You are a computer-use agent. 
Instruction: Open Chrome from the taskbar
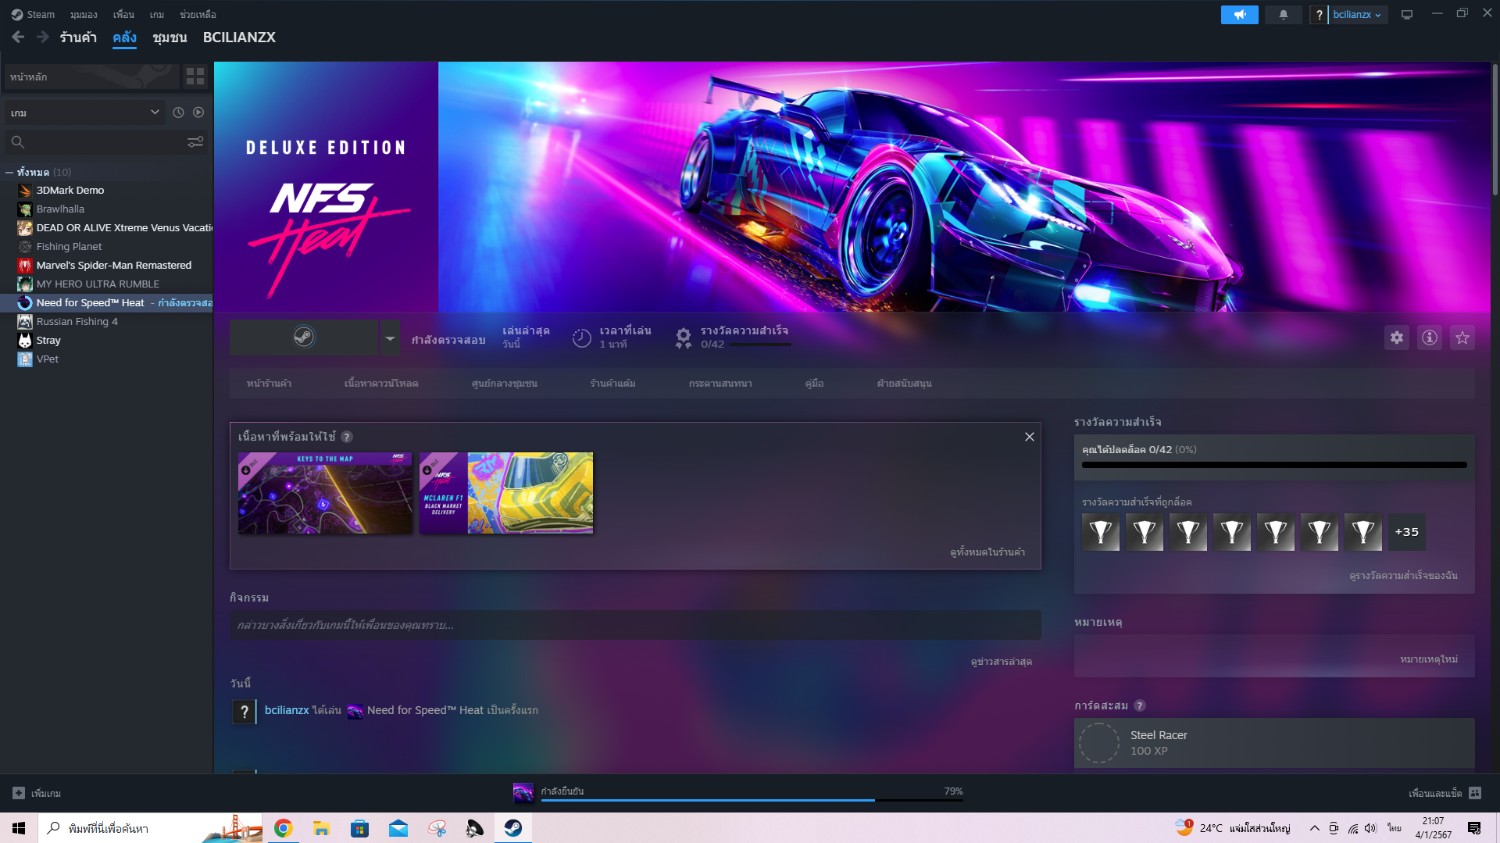coord(283,828)
